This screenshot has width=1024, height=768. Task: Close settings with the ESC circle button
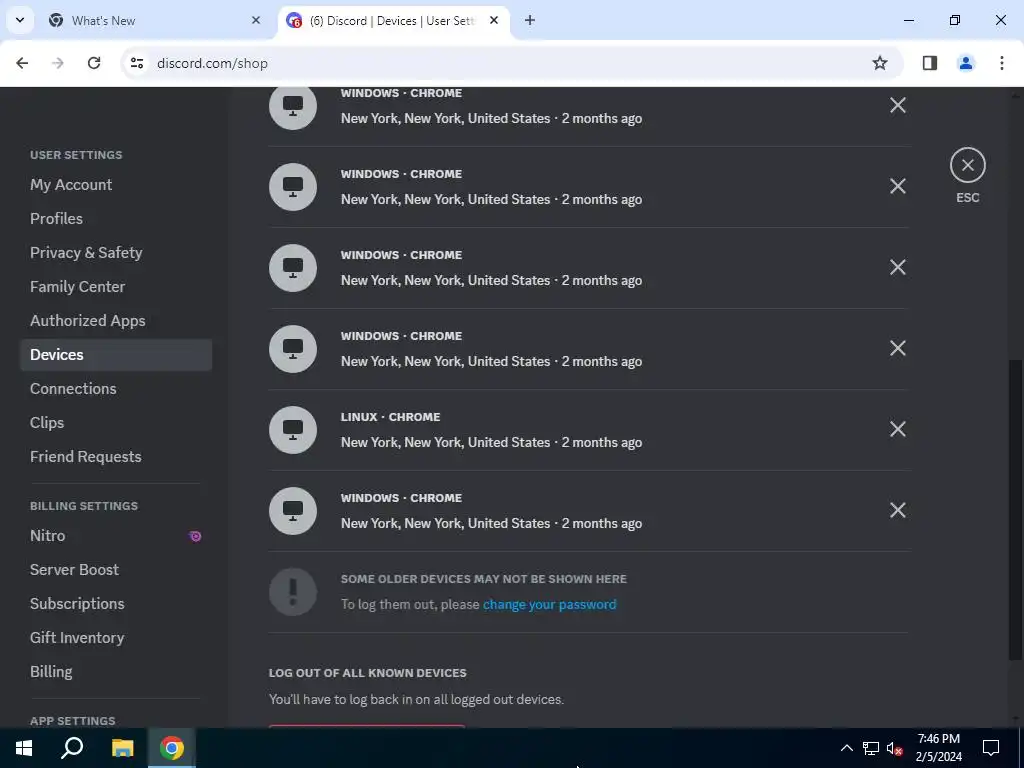point(967,165)
